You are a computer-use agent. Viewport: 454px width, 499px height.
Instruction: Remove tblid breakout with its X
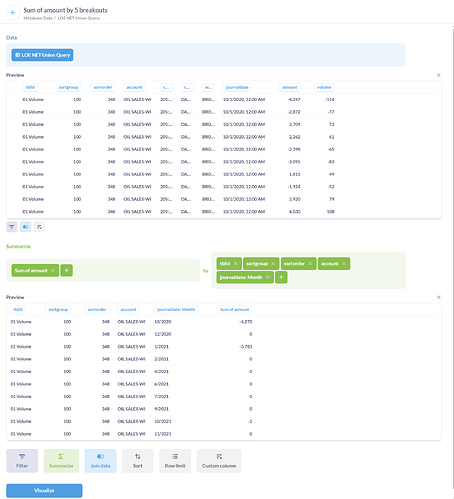(236, 263)
